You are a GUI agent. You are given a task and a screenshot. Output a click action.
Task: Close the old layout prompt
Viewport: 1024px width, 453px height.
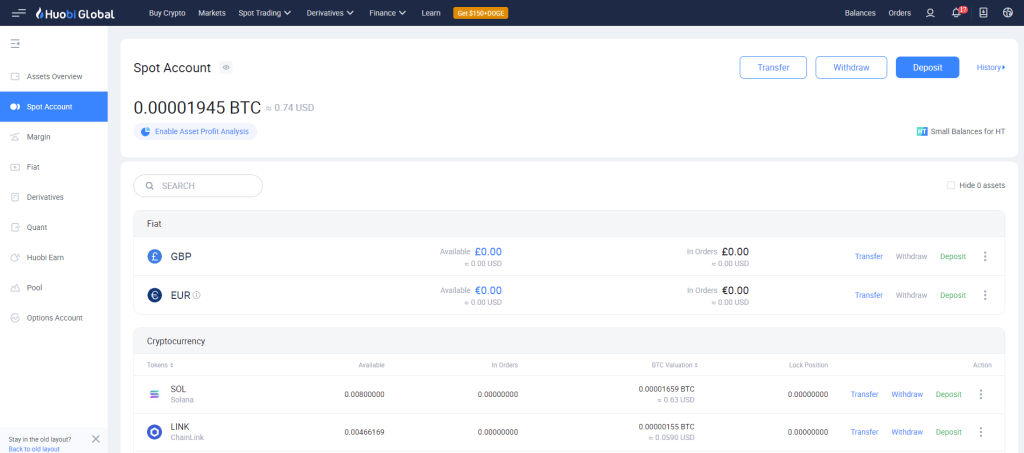point(96,439)
